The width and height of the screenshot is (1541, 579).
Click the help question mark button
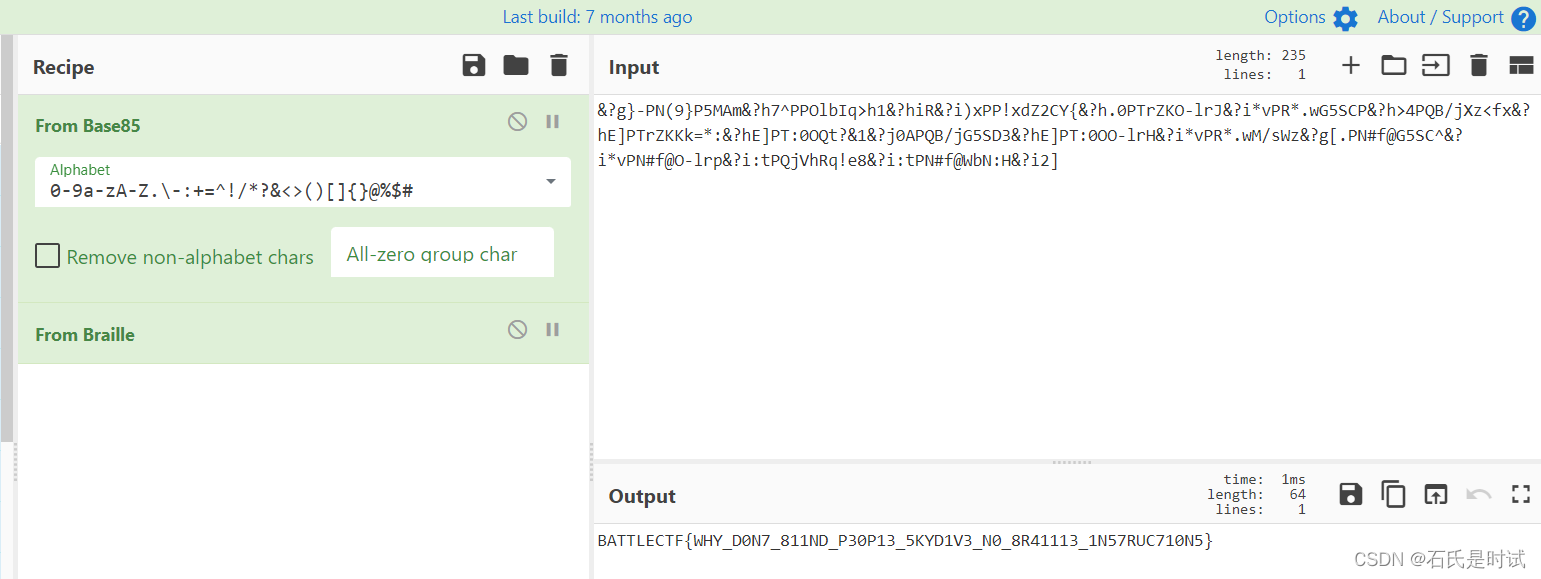tap(1524, 18)
